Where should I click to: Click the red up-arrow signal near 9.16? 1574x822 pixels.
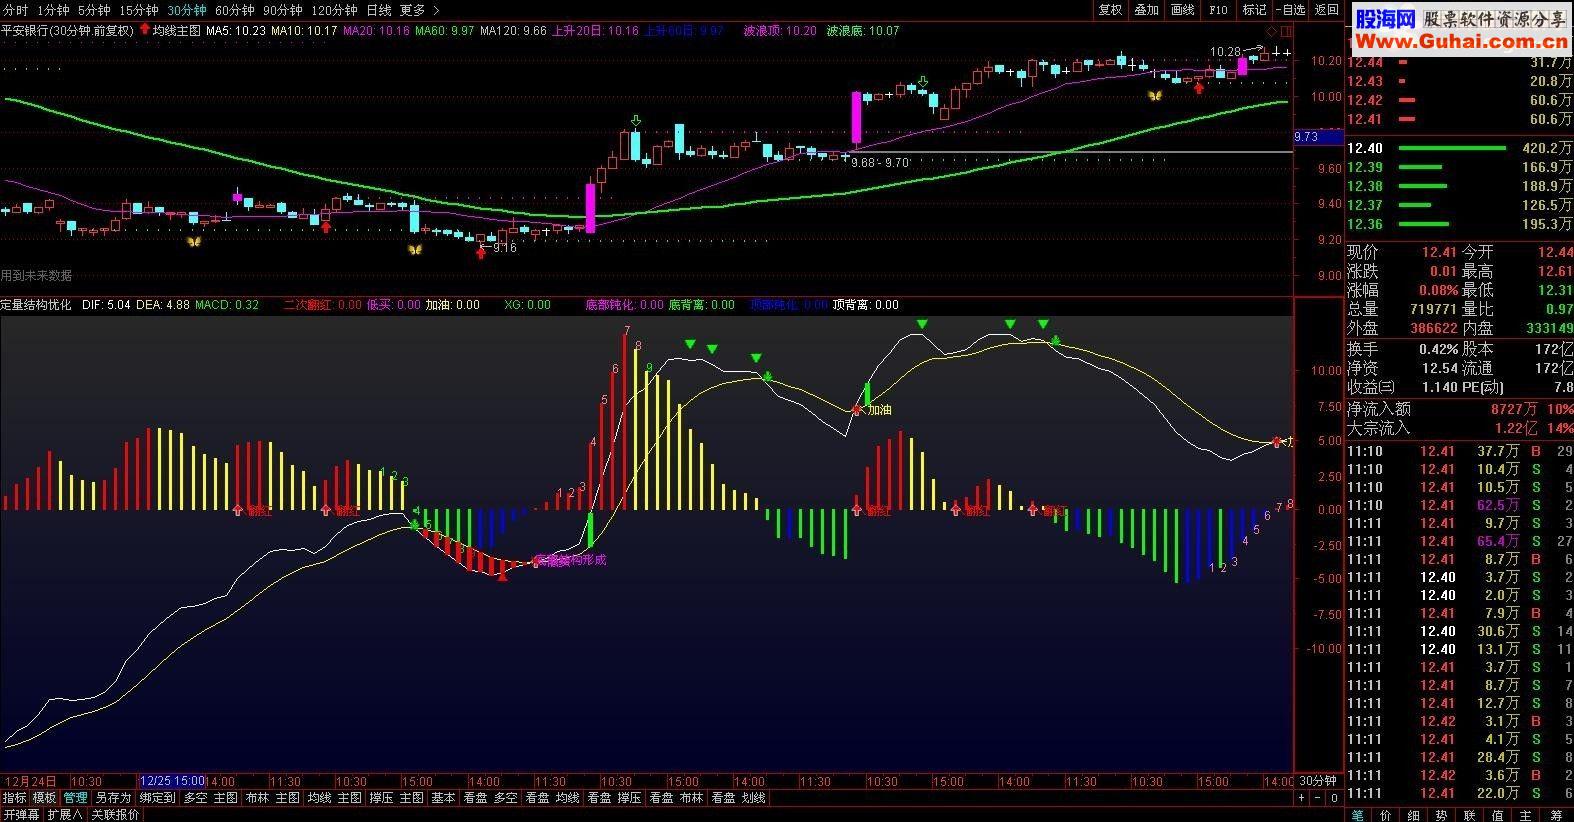481,251
